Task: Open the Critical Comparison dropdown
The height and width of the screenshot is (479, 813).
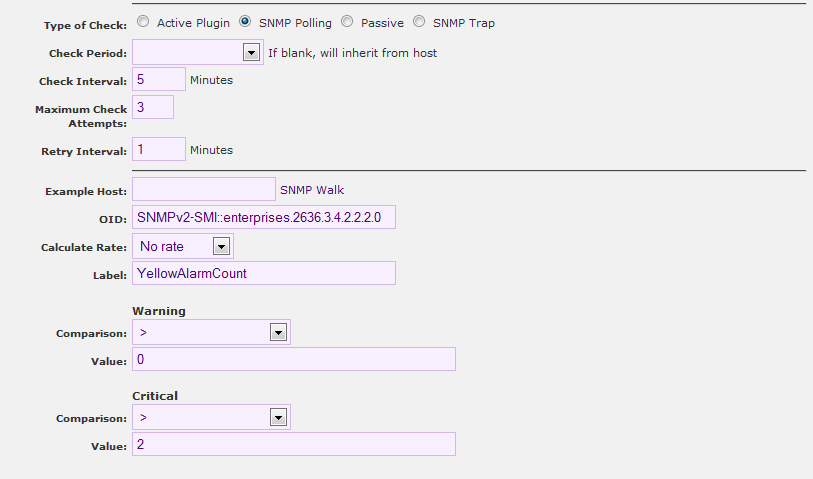Action: pyautogui.click(x=279, y=418)
